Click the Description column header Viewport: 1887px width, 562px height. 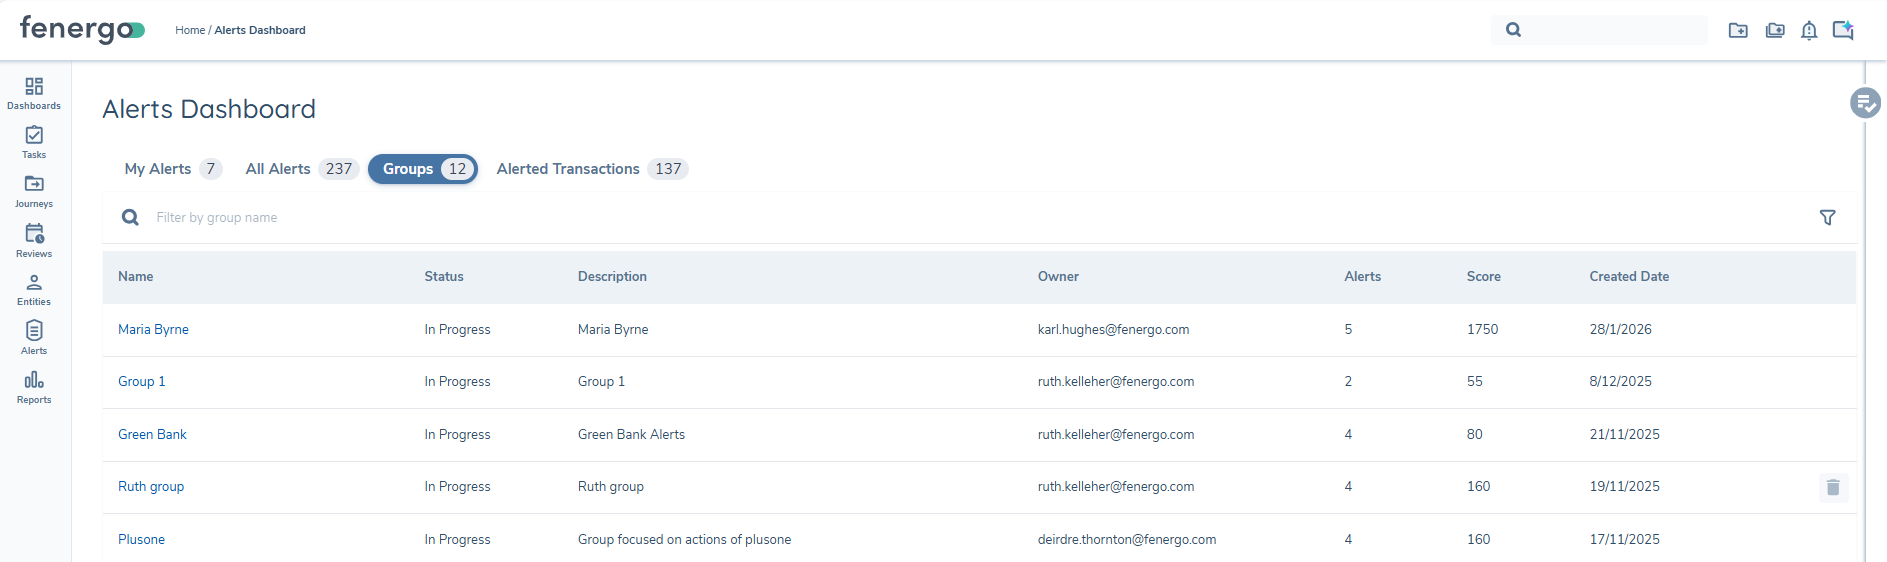click(612, 277)
